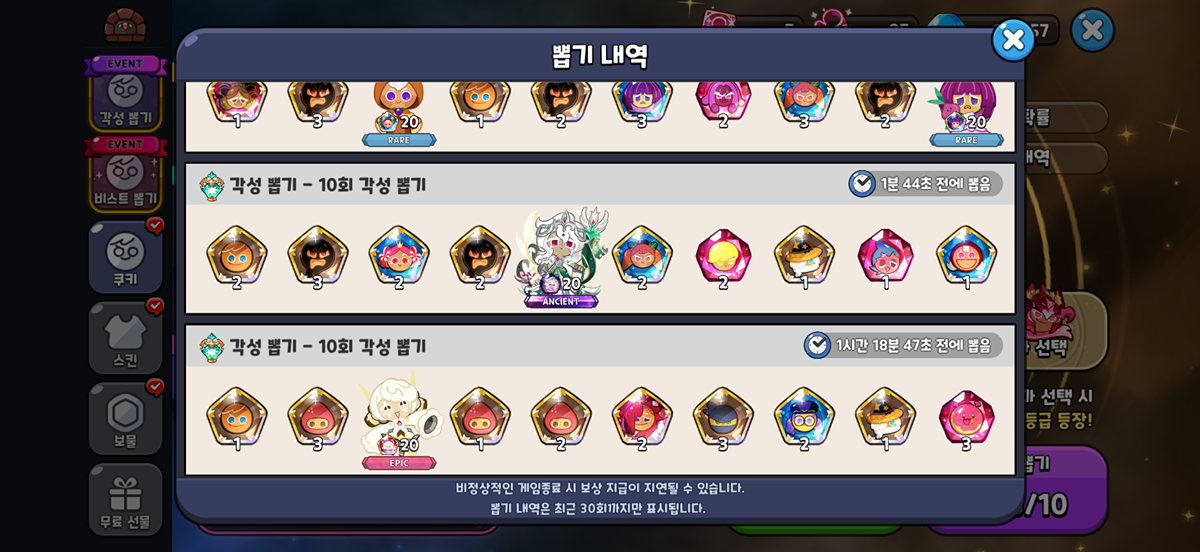Tap the EPIC white cookie result
1200x552 pixels.
coord(399,421)
